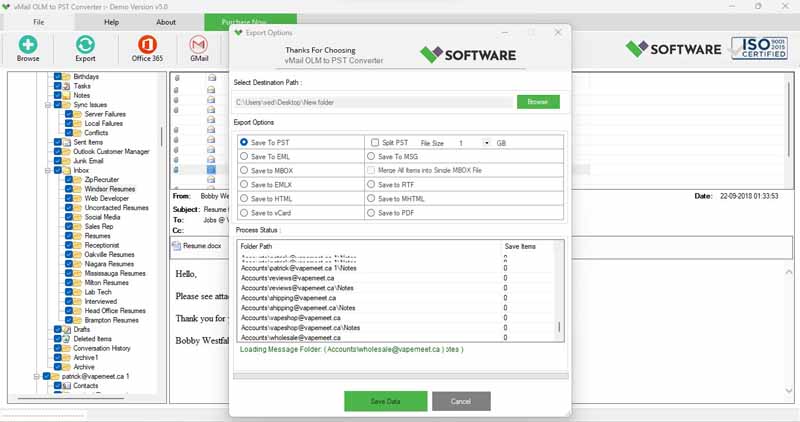Collapse the Sync Issues tree node
The width and height of the screenshot is (800, 422).
pyautogui.click(x=47, y=105)
